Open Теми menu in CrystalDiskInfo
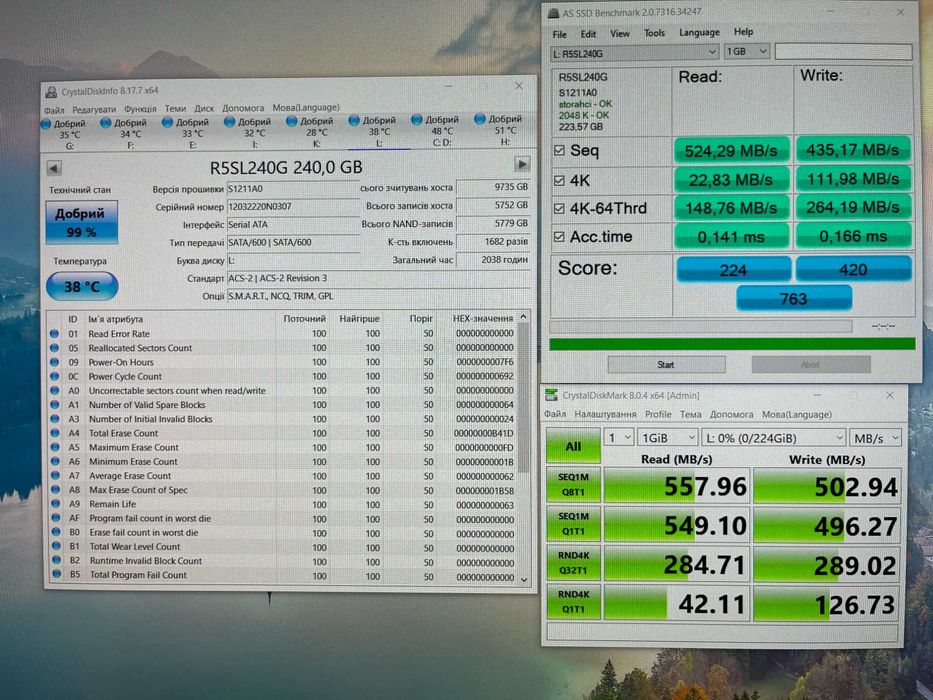The width and height of the screenshot is (933, 700). click(176, 108)
